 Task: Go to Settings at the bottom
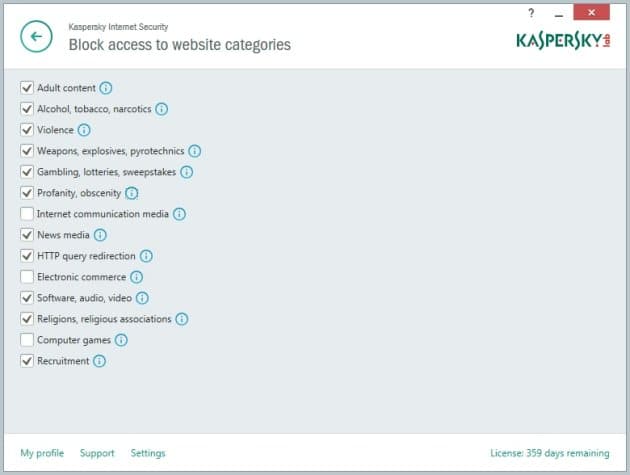click(148, 453)
